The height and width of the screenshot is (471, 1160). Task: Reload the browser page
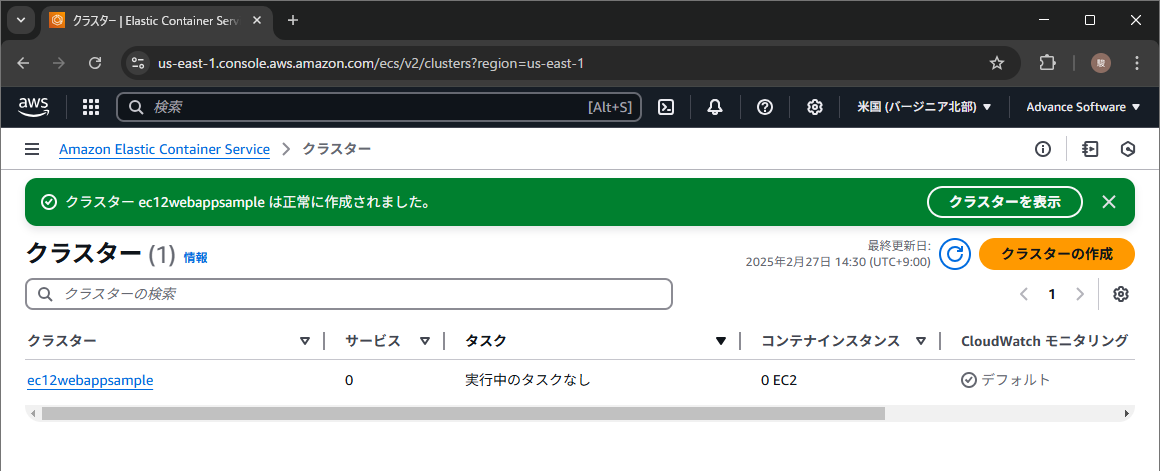pyautogui.click(x=95, y=64)
